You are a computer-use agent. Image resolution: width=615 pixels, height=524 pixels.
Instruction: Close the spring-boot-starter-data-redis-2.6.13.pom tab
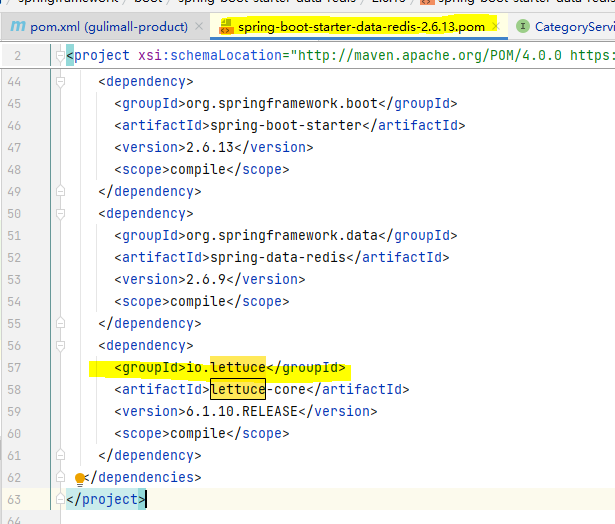click(496, 26)
